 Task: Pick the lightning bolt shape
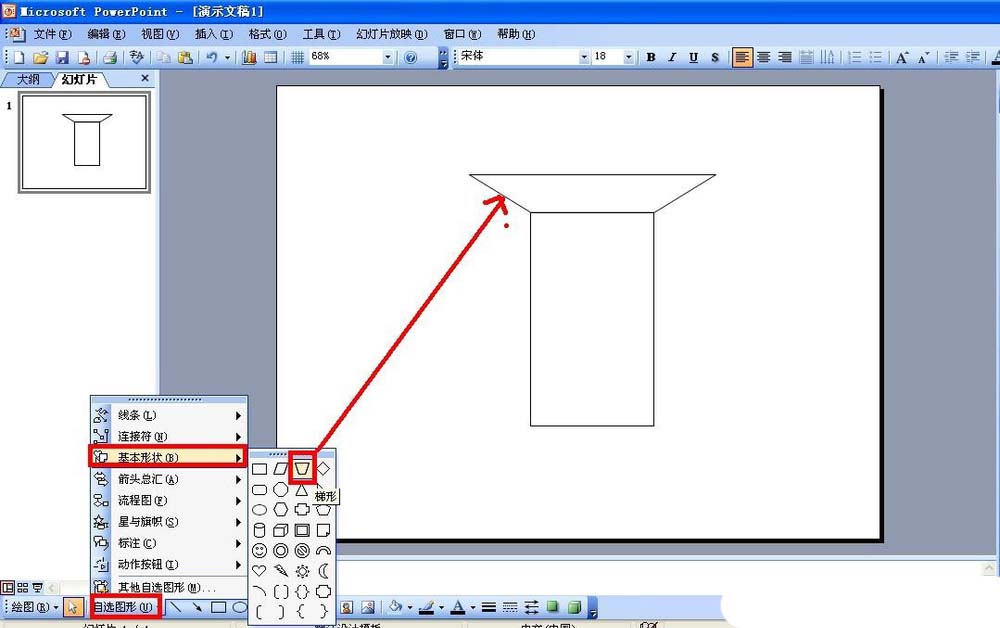281,571
